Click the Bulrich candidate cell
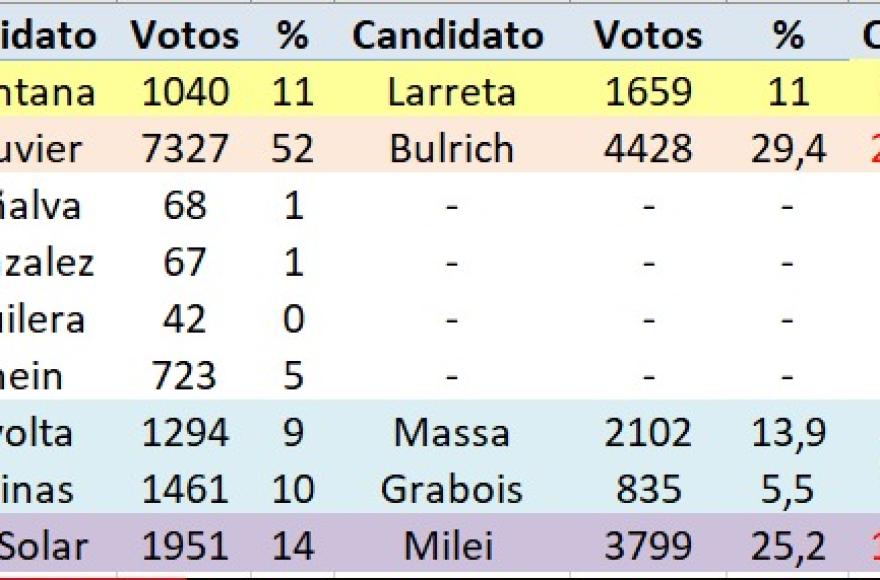This screenshot has width=880, height=580. [x=452, y=148]
